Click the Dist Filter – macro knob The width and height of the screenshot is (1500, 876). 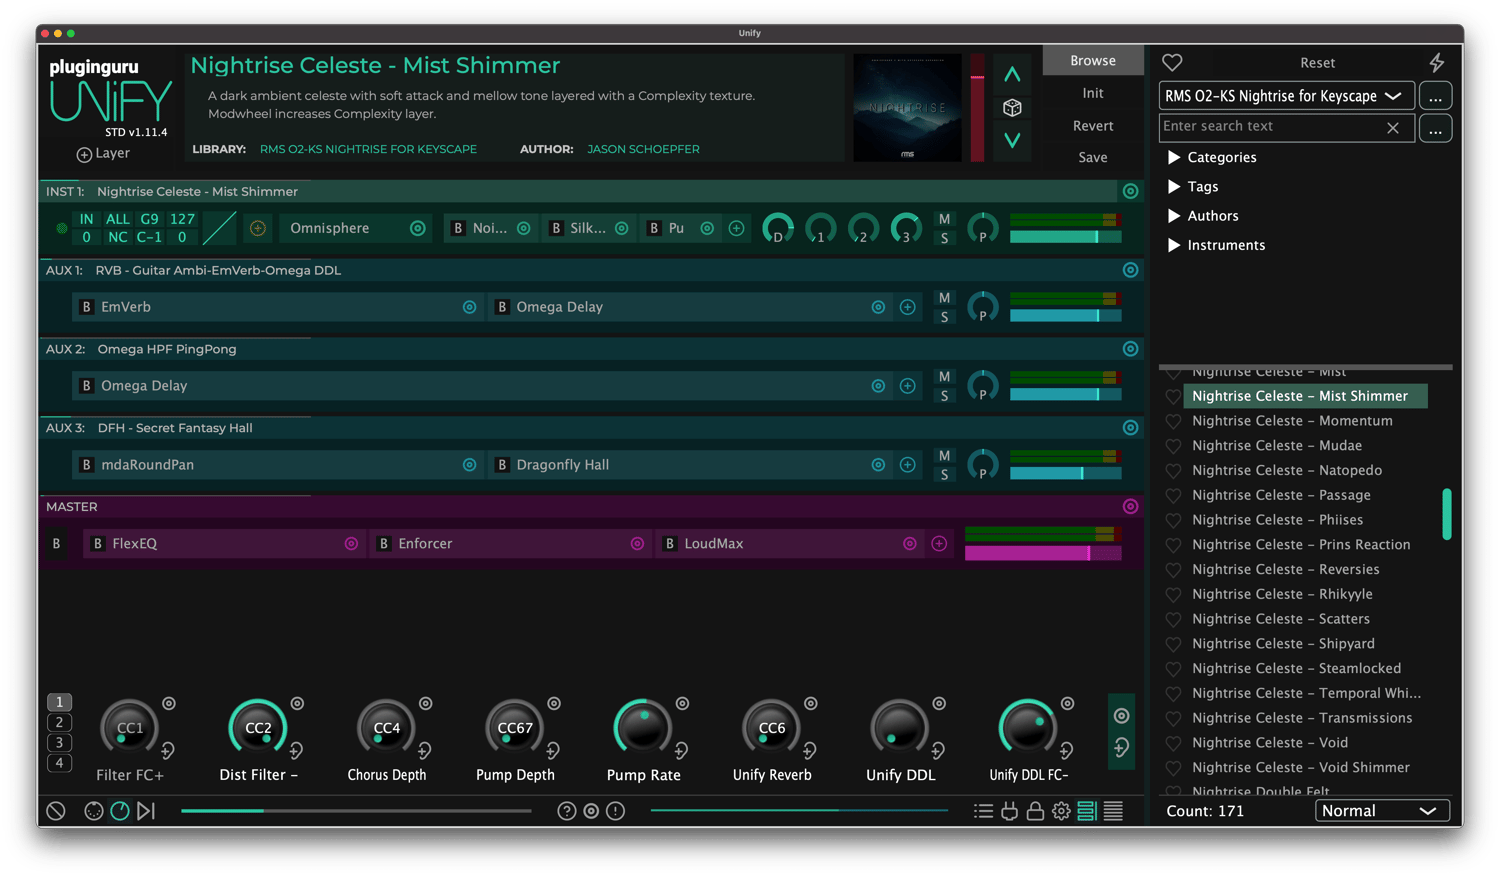(258, 727)
